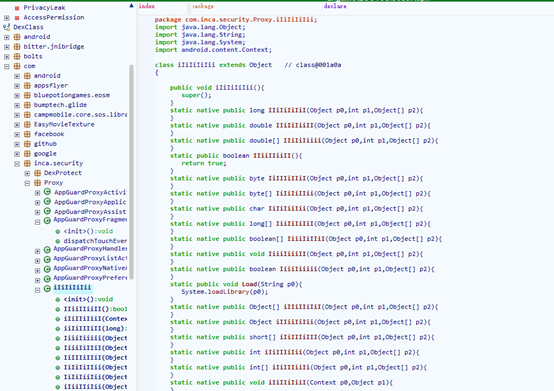The height and width of the screenshot is (391, 554).
Task: Collapse the inca.security package
Action: (17, 164)
